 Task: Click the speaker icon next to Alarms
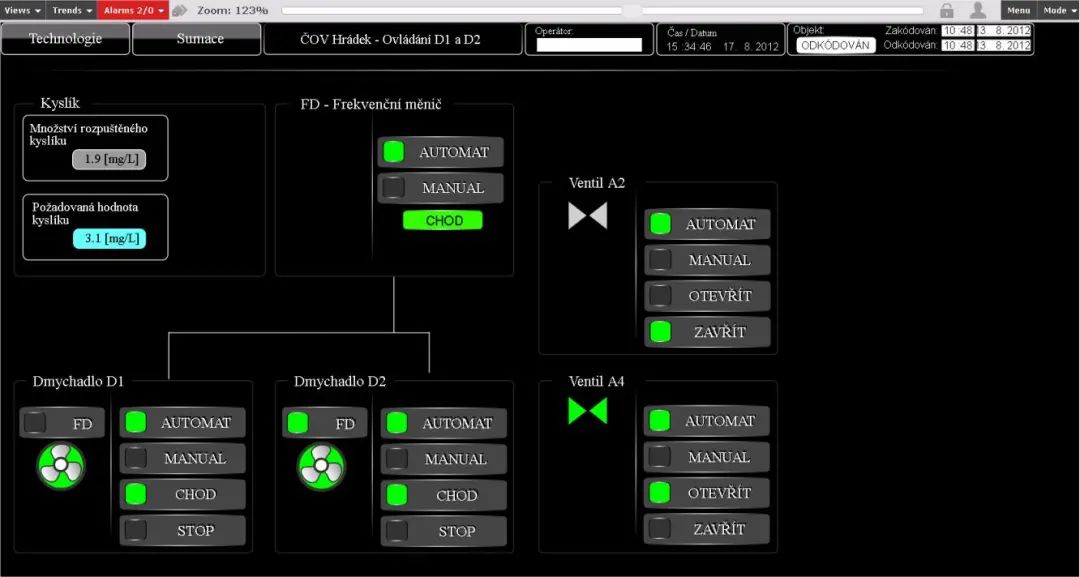click(180, 10)
